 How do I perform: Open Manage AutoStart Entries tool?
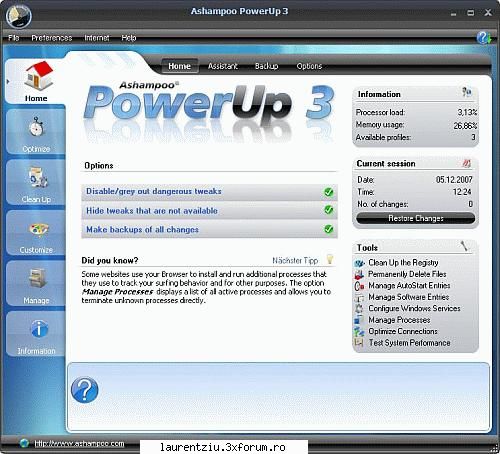pyautogui.click(x=409, y=285)
